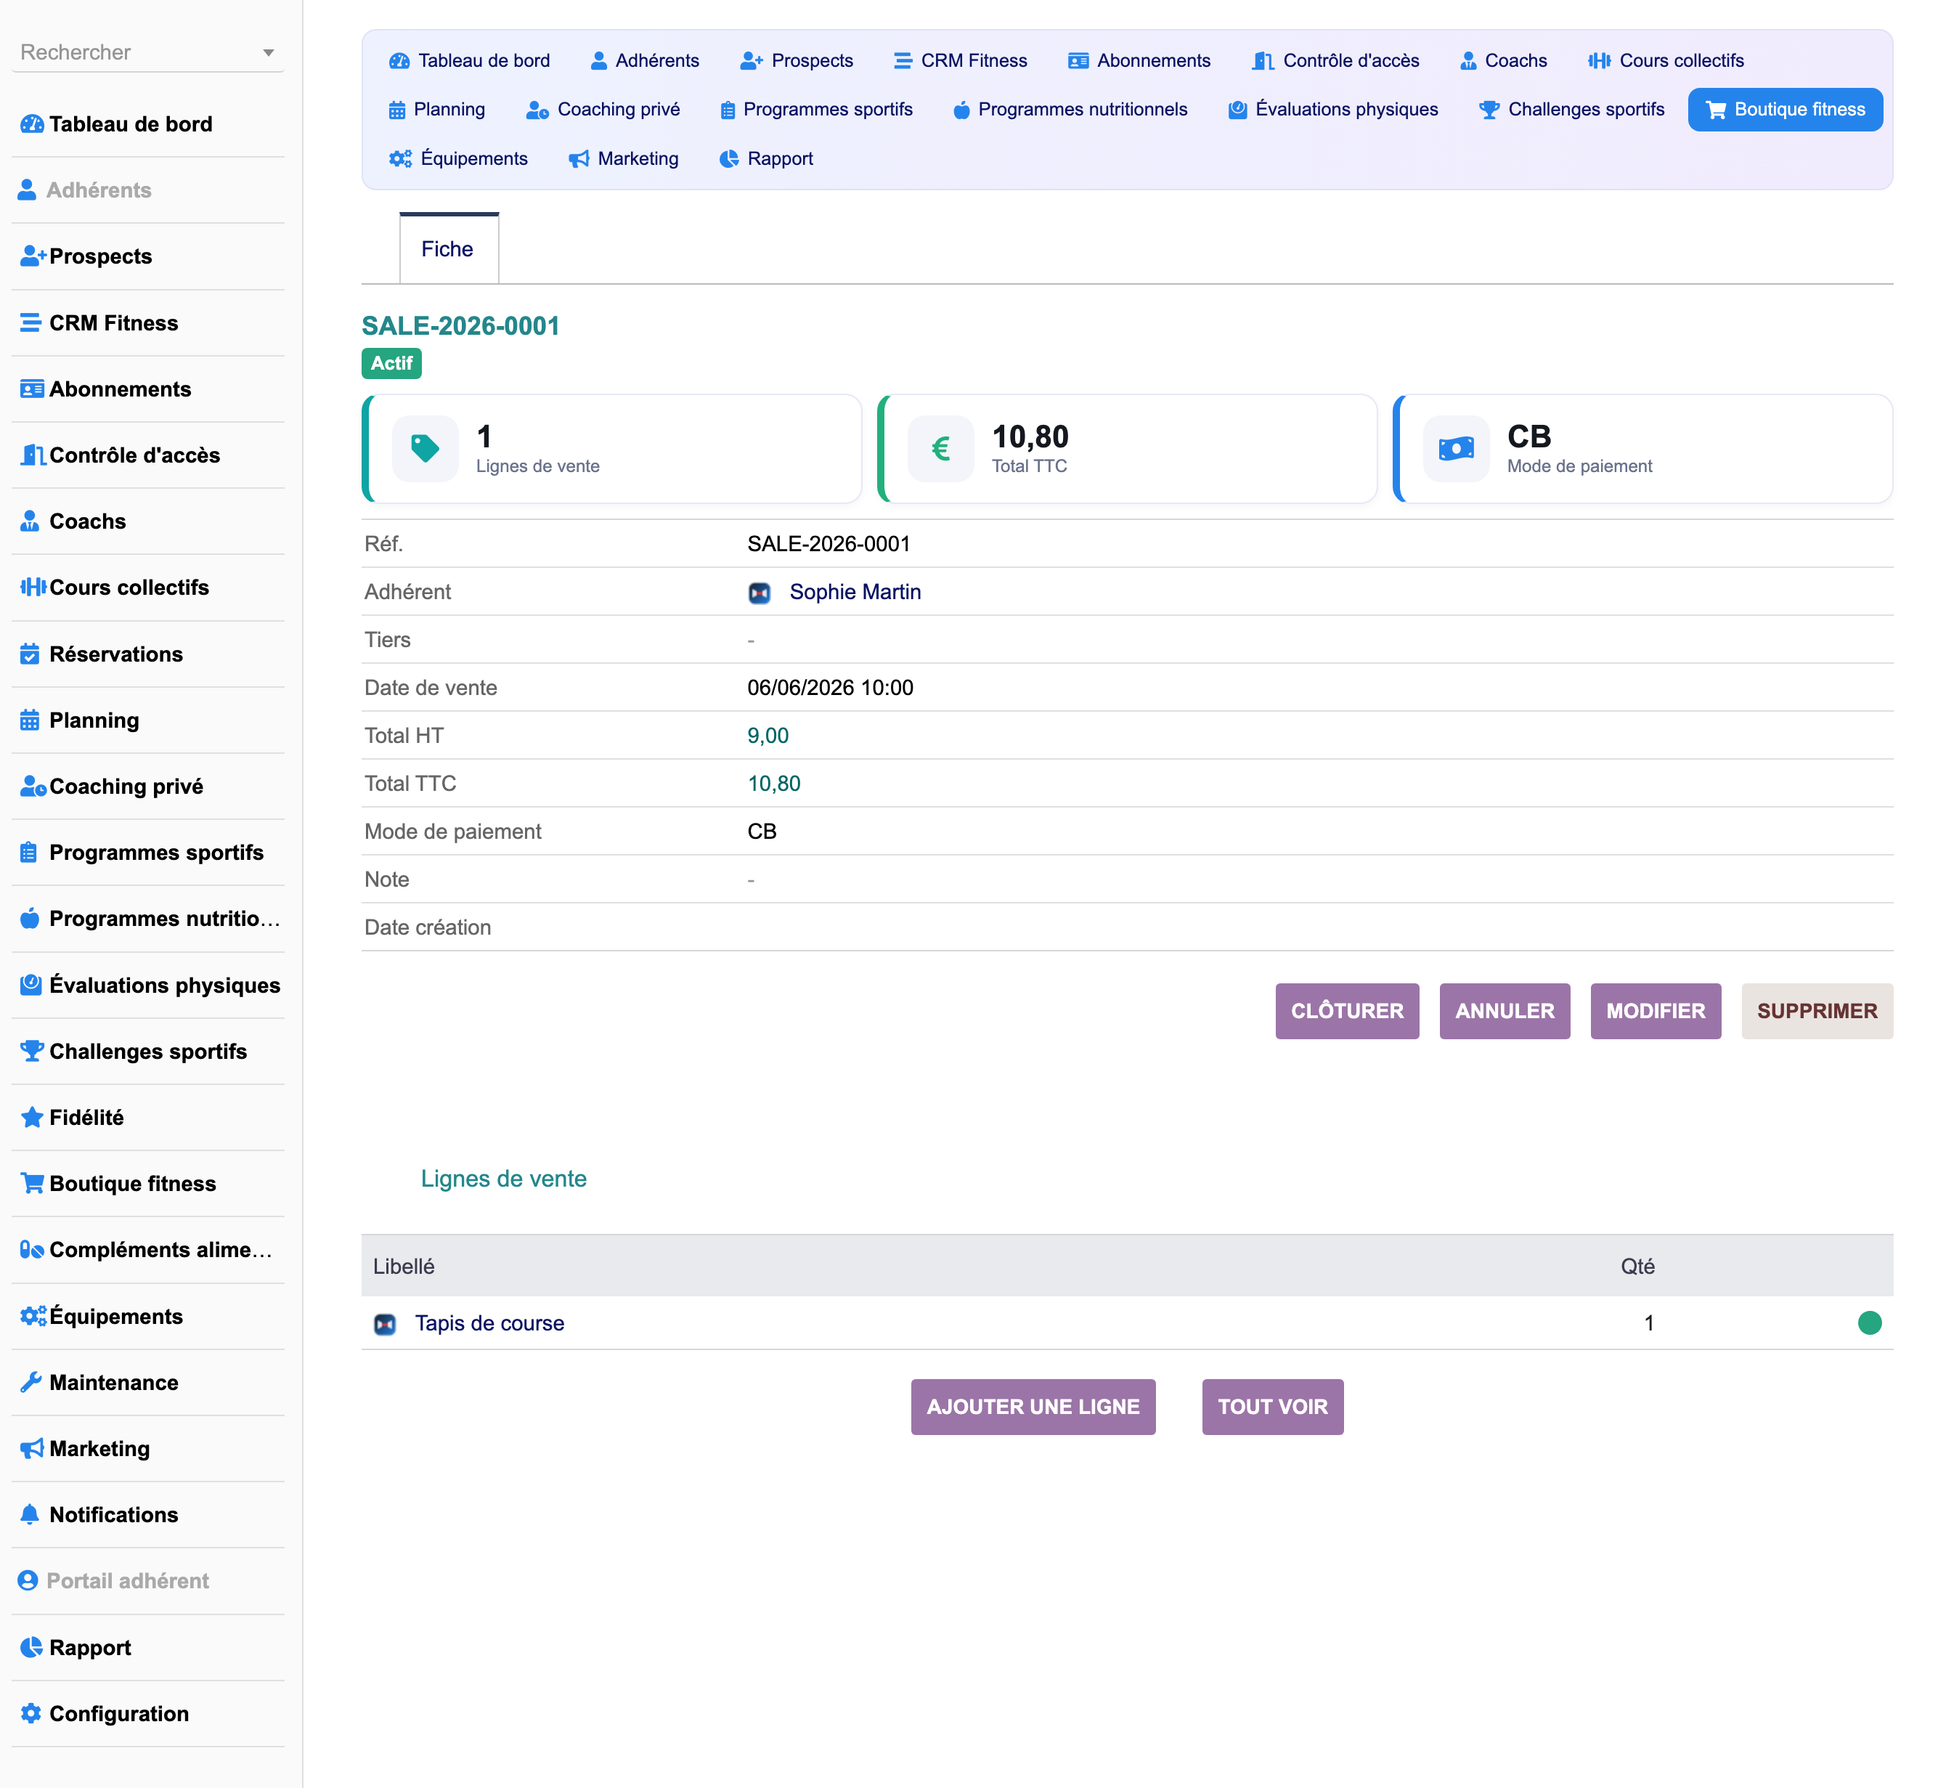The image size is (1946, 1788).
Task: Click the Configuration gear icon in the sidebar
Action: tap(31, 1713)
